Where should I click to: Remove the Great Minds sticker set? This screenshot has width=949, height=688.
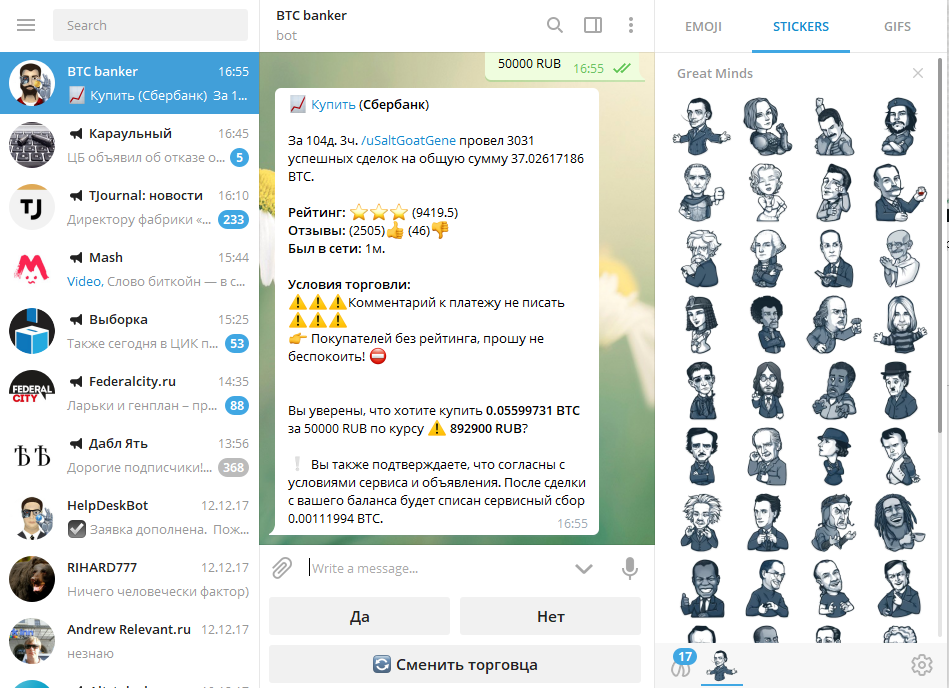(918, 73)
